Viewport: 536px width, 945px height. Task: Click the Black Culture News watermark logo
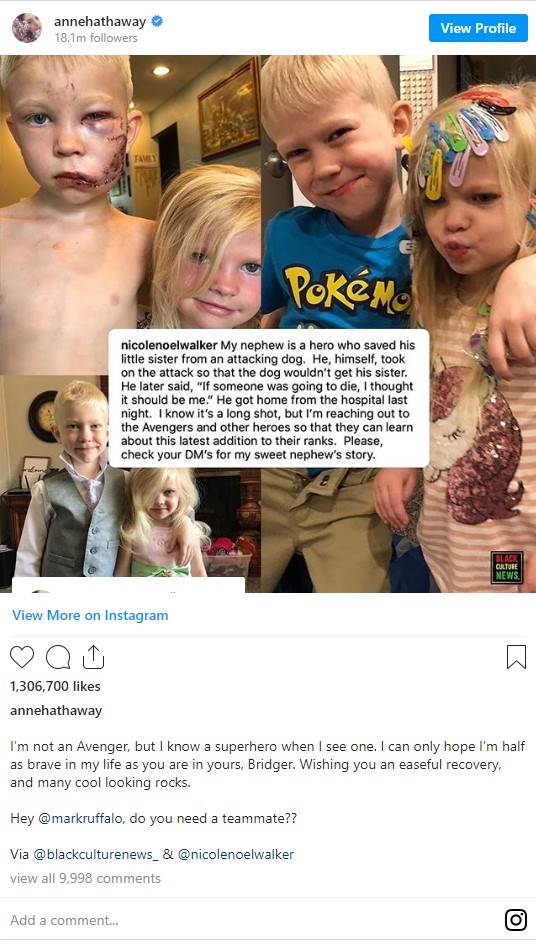pyautogui.click(x=506, y=567)
